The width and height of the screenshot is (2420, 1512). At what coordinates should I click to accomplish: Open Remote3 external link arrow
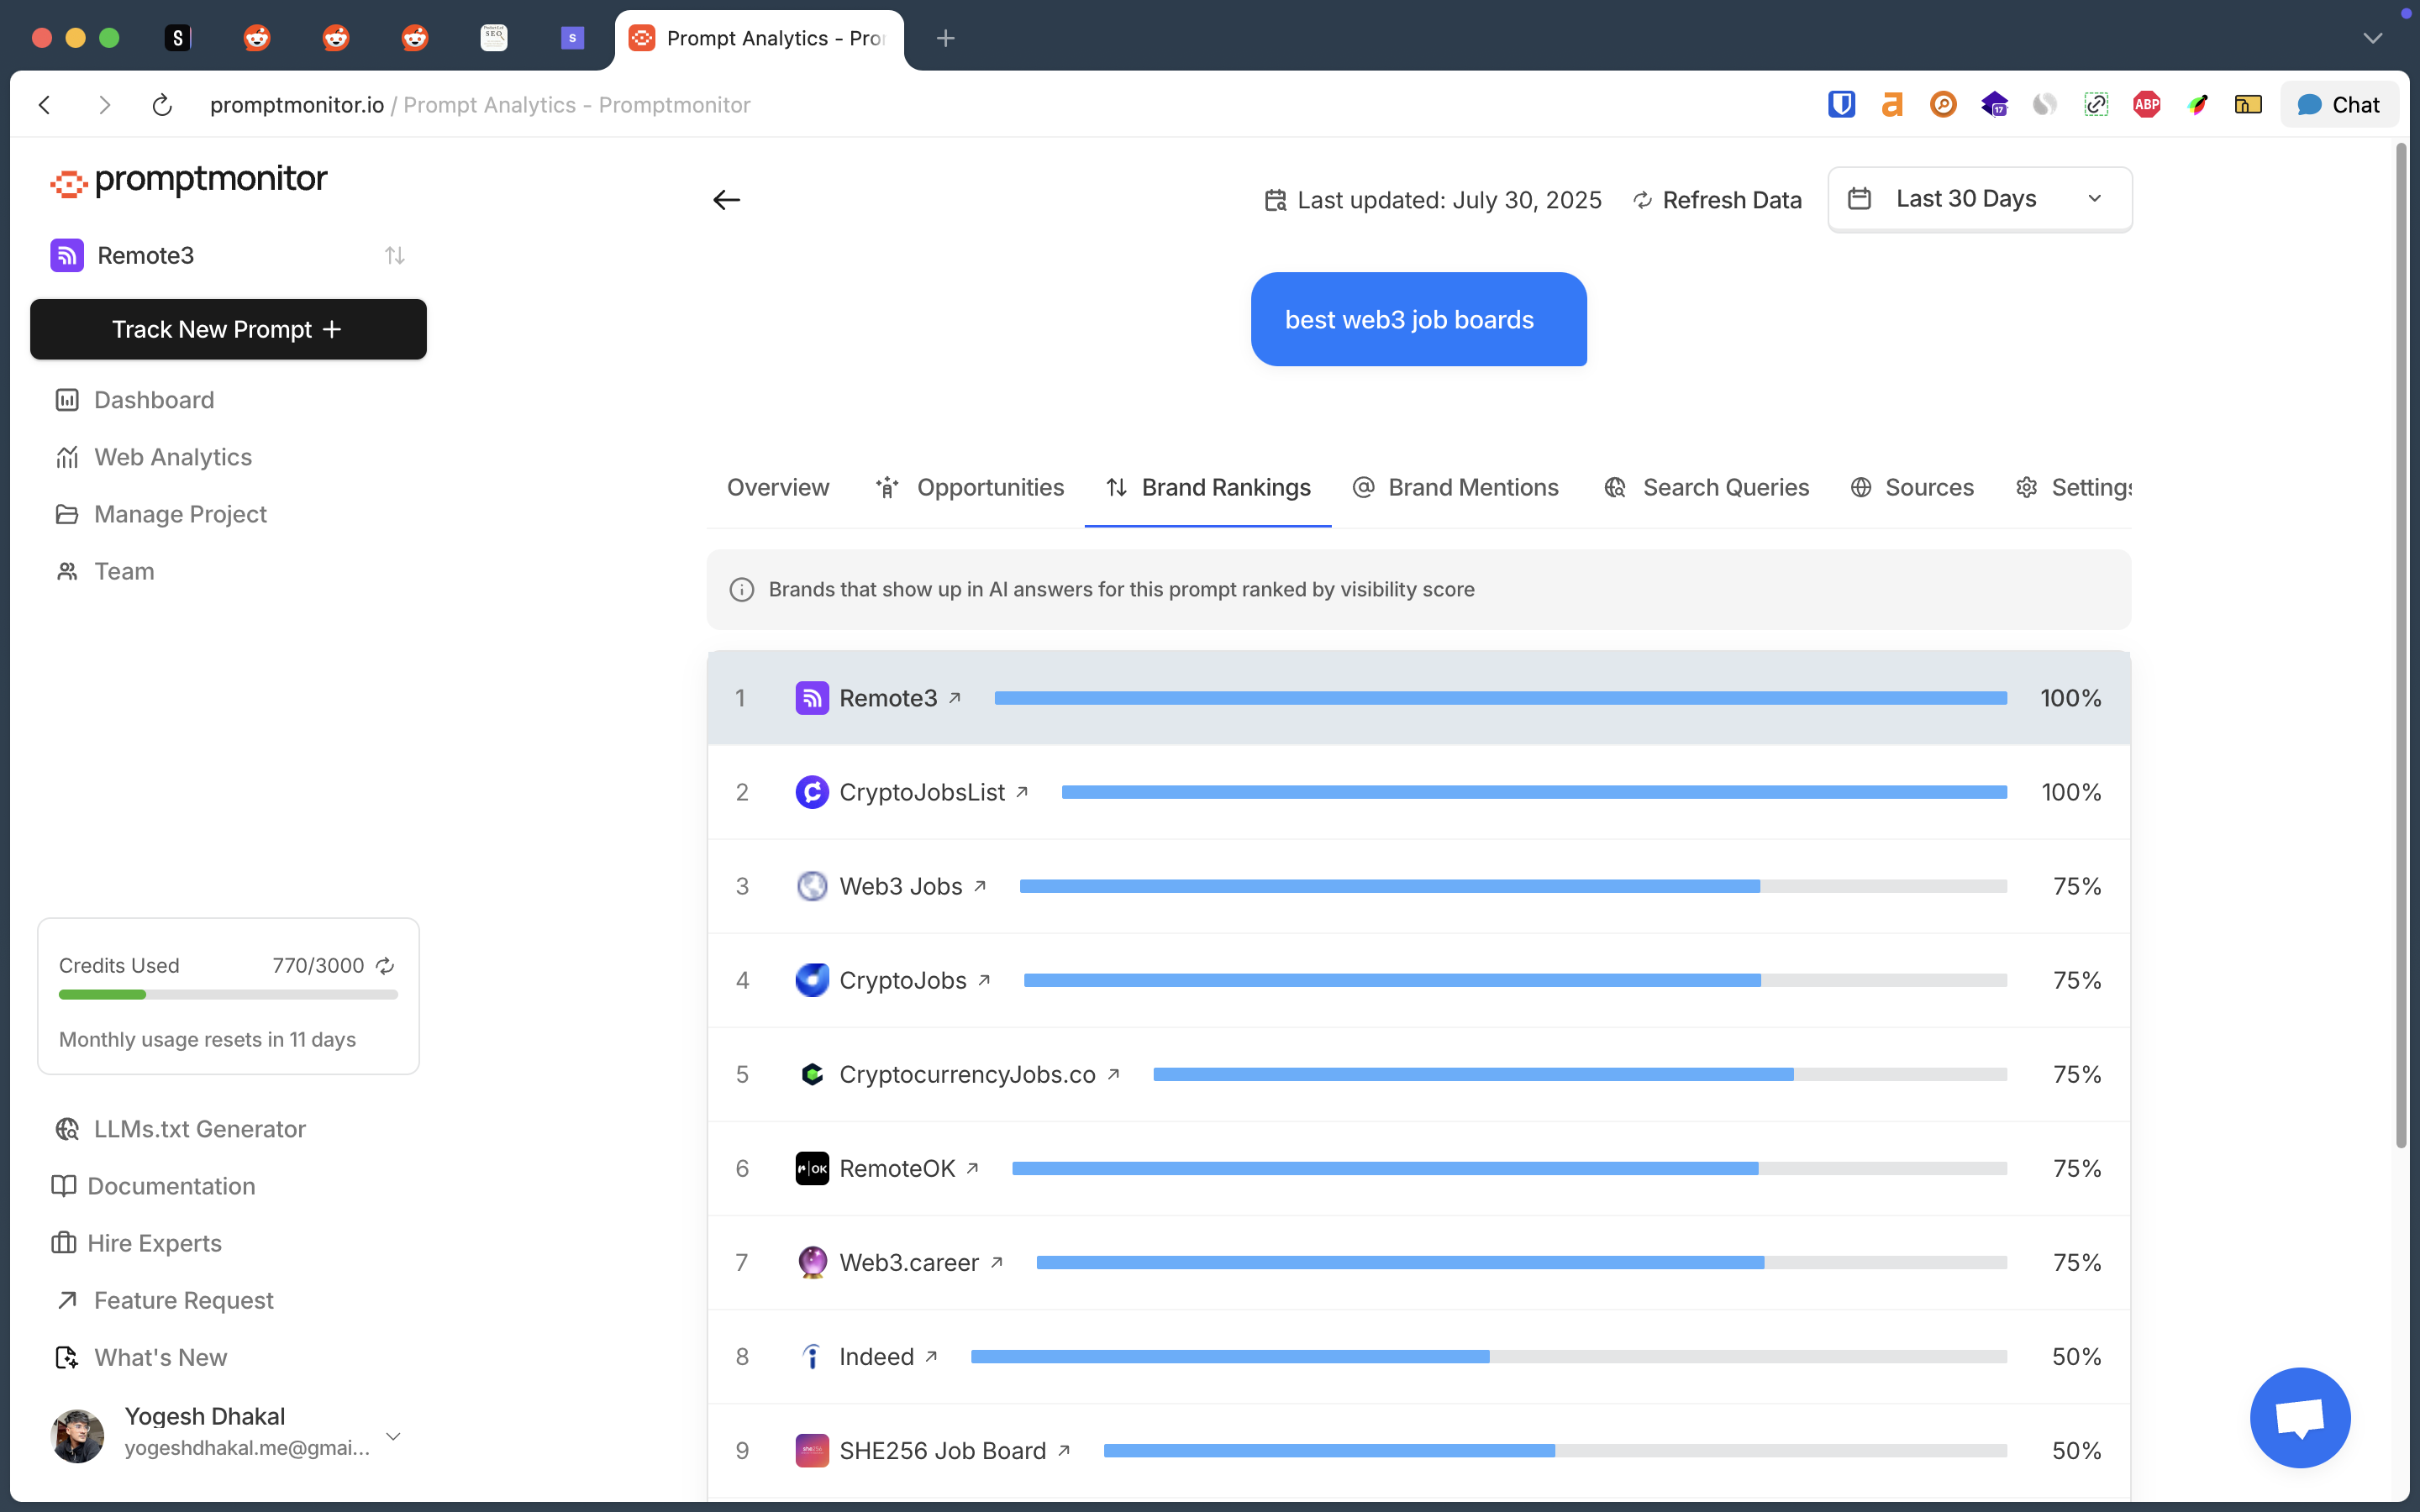pos(955,698)
